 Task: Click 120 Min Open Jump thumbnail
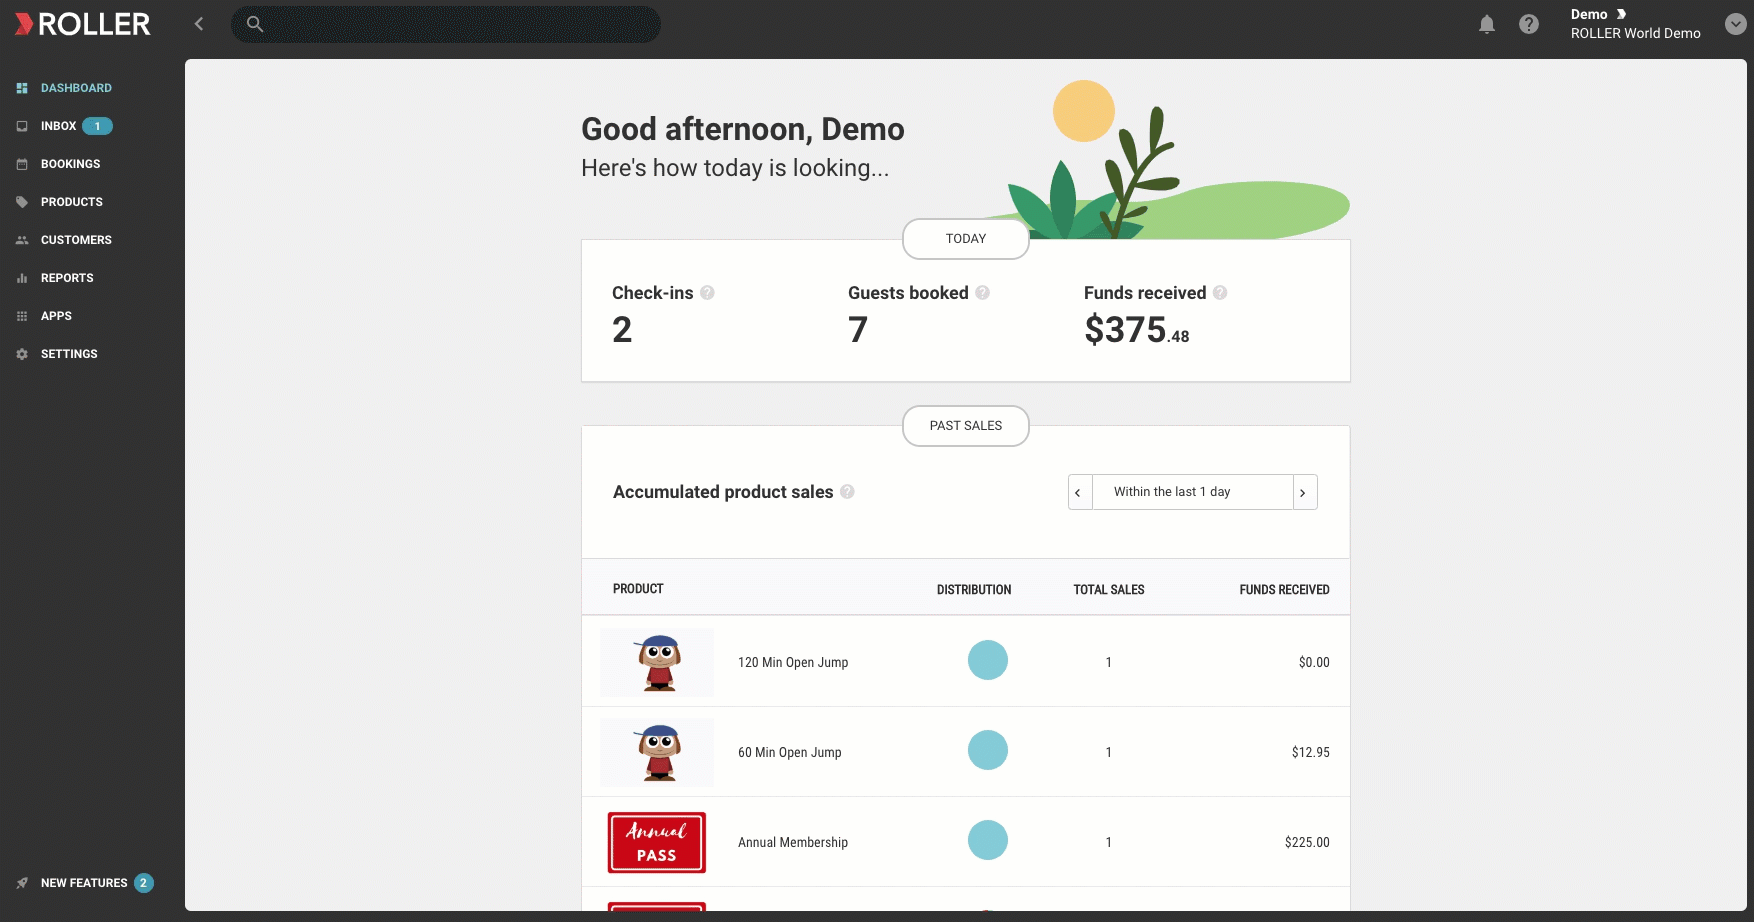point(657,662)
